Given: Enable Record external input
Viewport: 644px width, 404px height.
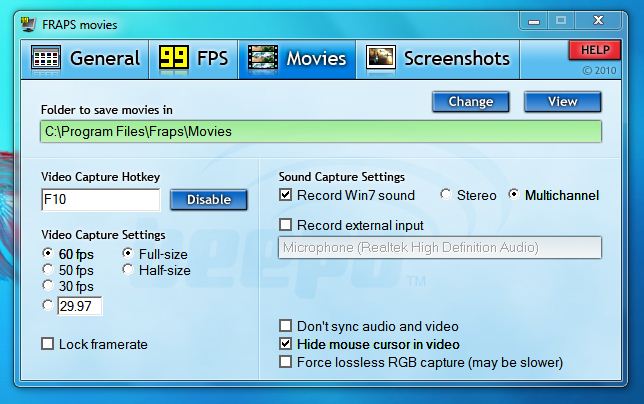Looking at the screenshot, I should [351, 225].
